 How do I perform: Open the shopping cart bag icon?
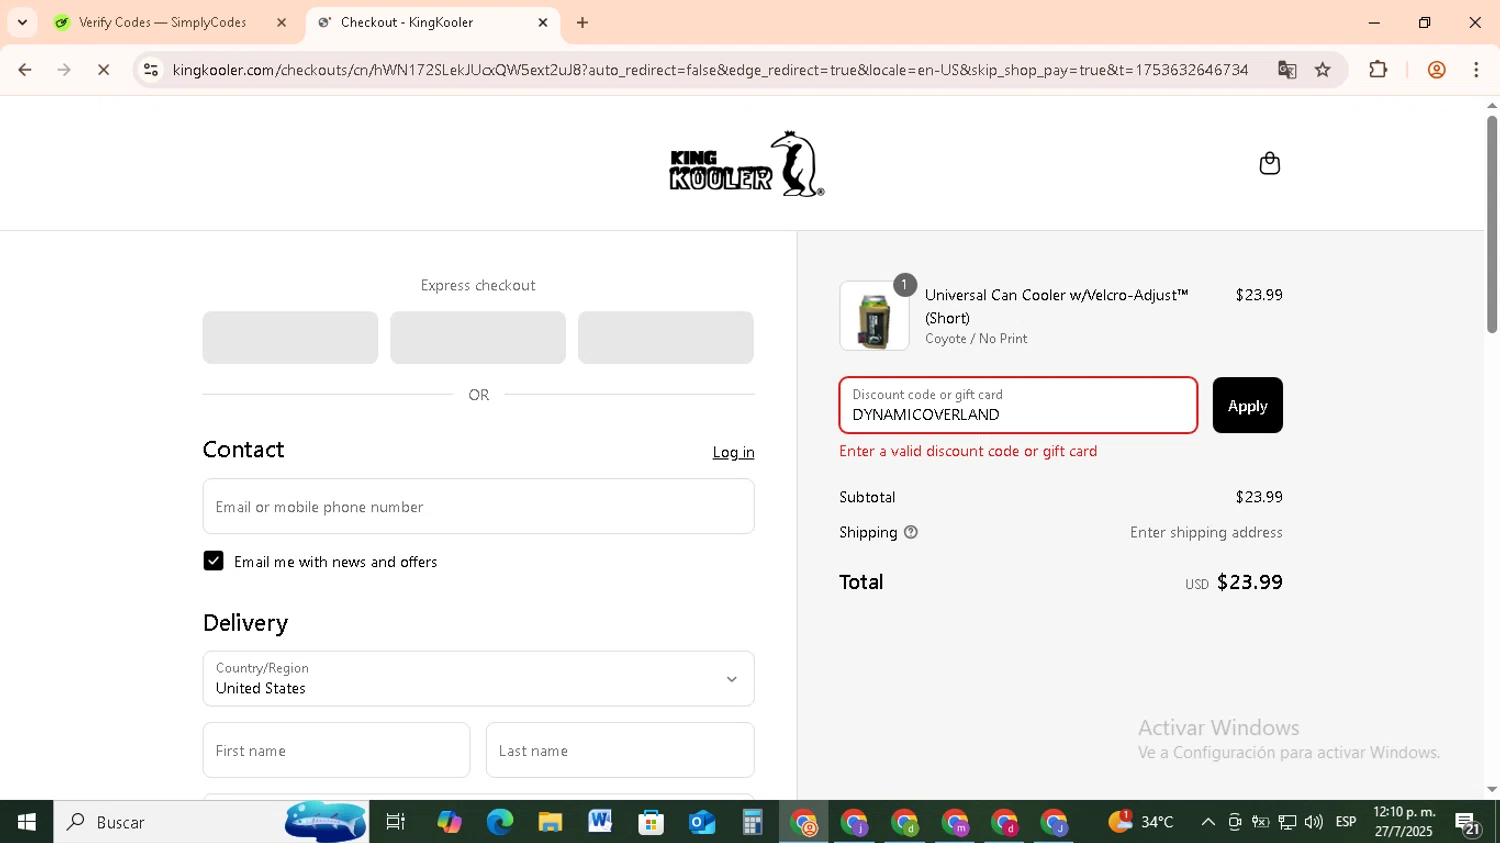tap(1269, 163)
